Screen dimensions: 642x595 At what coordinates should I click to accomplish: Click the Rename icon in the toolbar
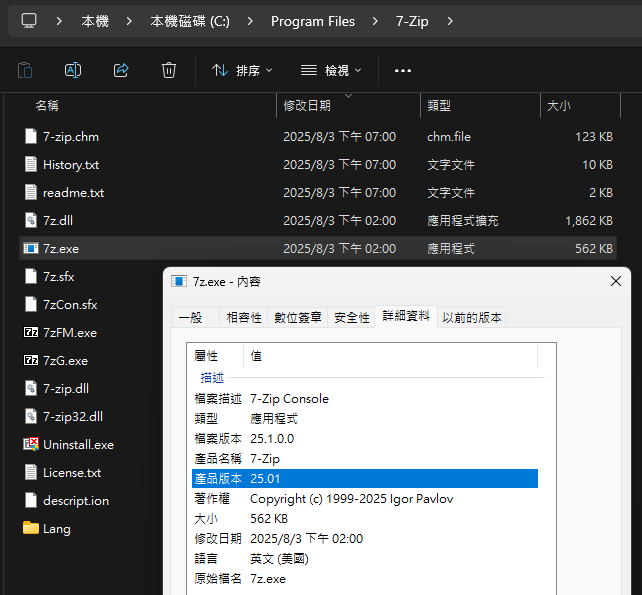tap(73, 70)
